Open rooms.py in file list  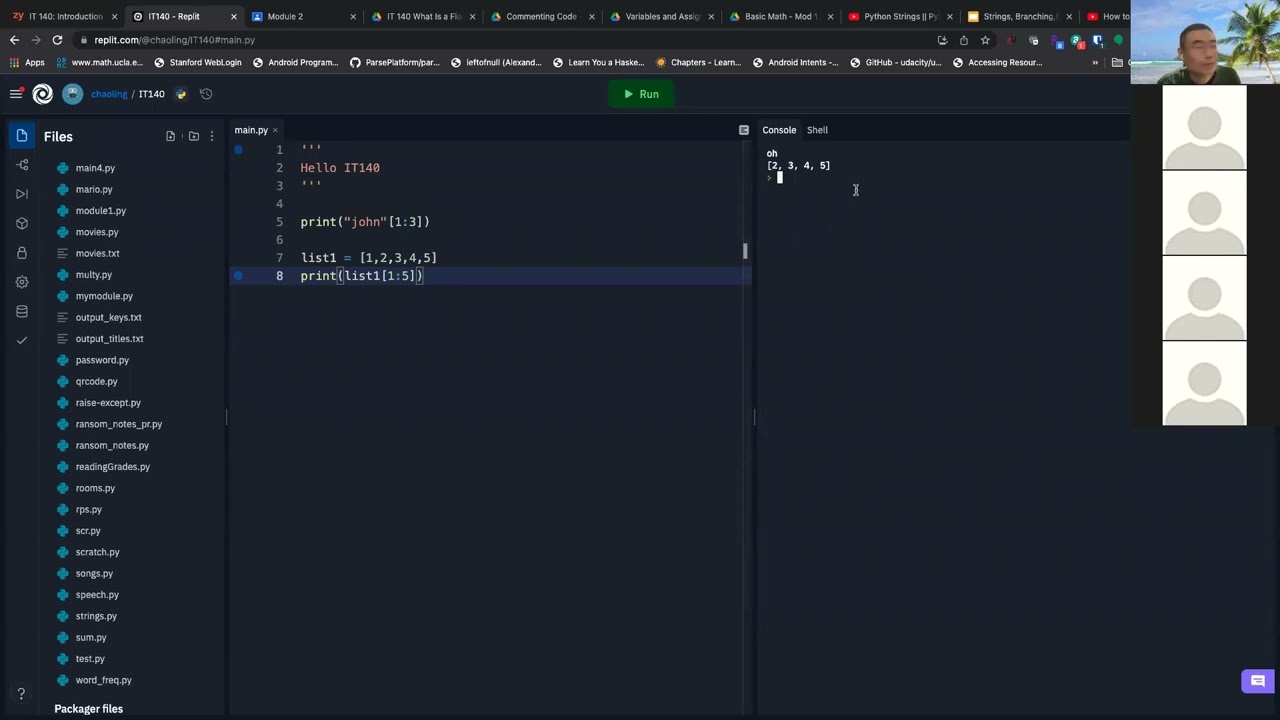click(x=95, y=488)
